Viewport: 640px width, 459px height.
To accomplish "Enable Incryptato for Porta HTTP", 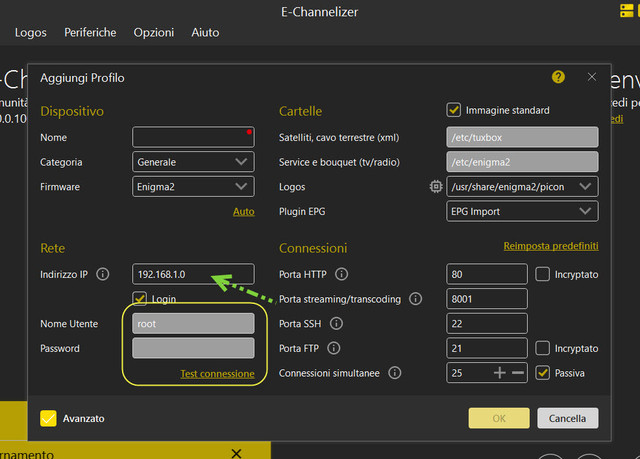I will [x=543, y=274].
